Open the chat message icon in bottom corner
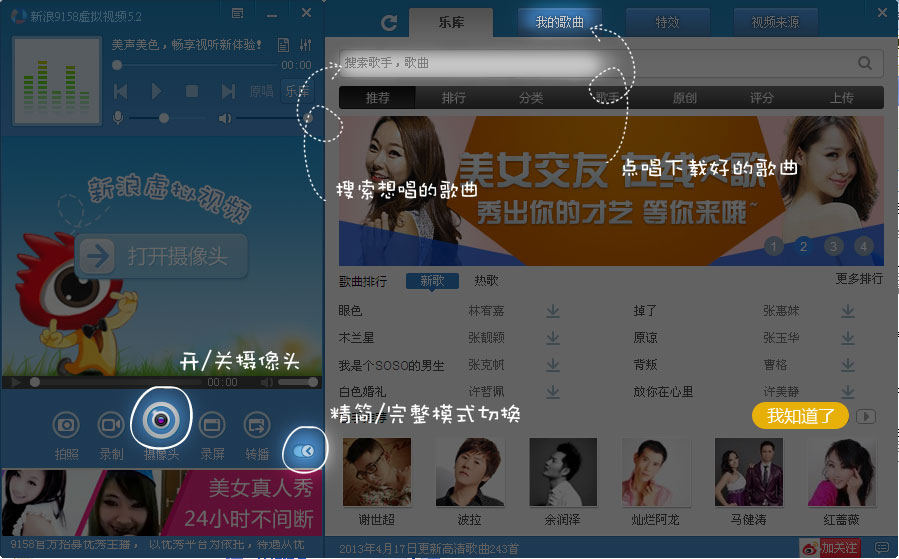899x559 pixels. click(882, 548)
